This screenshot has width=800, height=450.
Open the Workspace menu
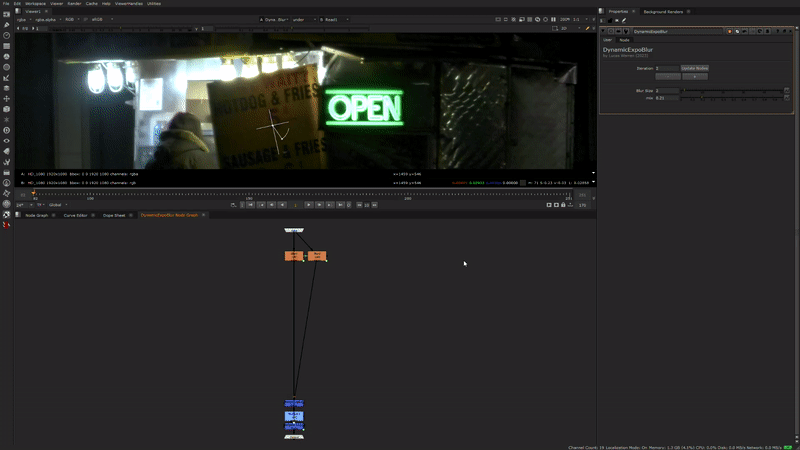35,4
